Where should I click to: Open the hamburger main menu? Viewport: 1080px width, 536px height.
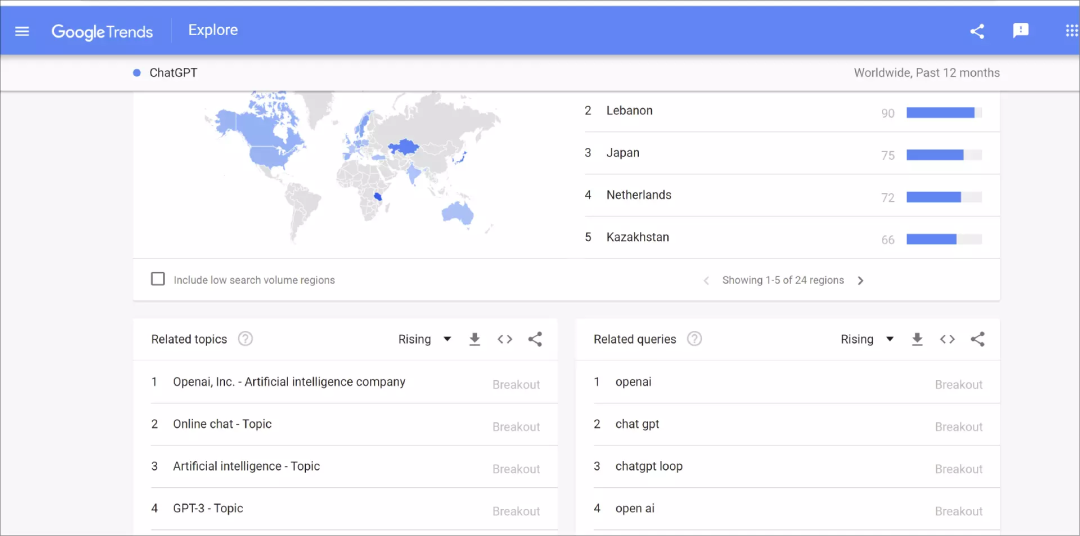coord(22,31)
